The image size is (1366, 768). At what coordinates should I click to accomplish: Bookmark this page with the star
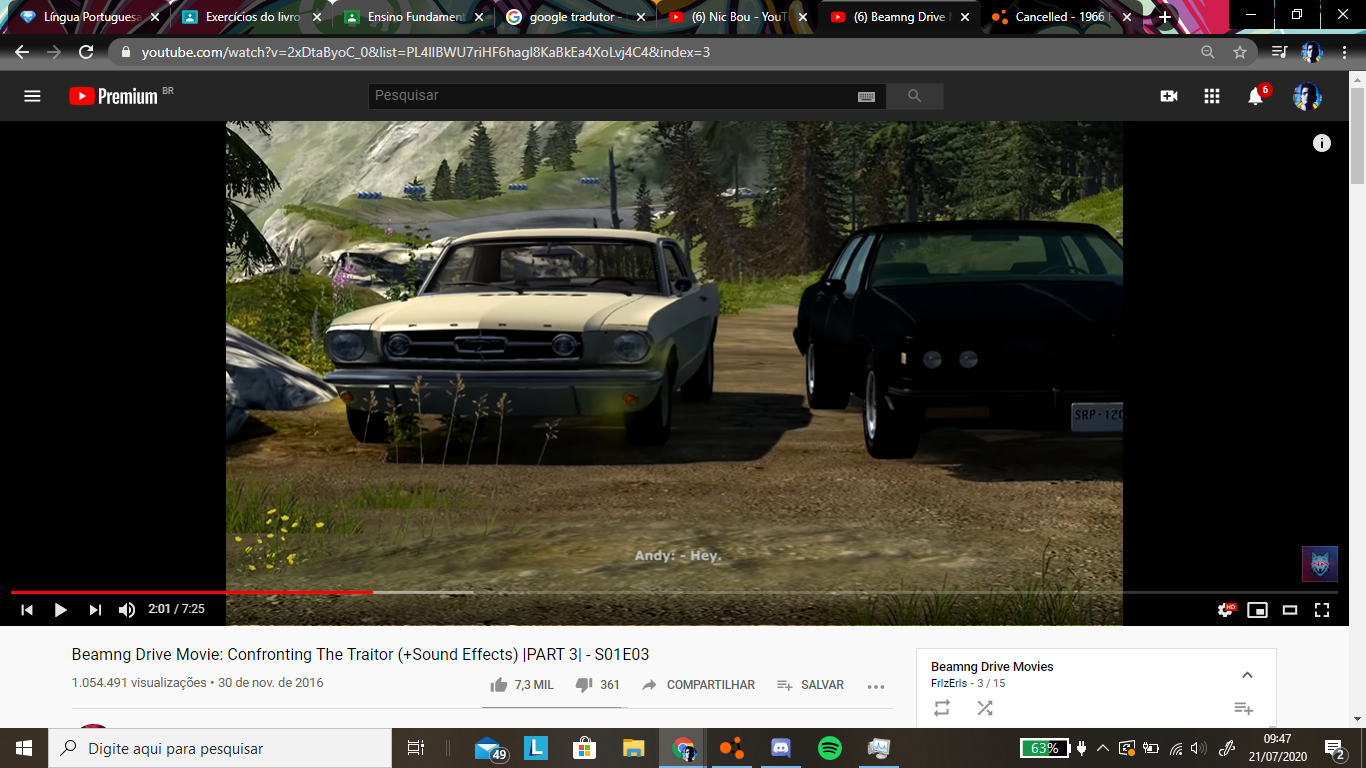click(1240, 52)
